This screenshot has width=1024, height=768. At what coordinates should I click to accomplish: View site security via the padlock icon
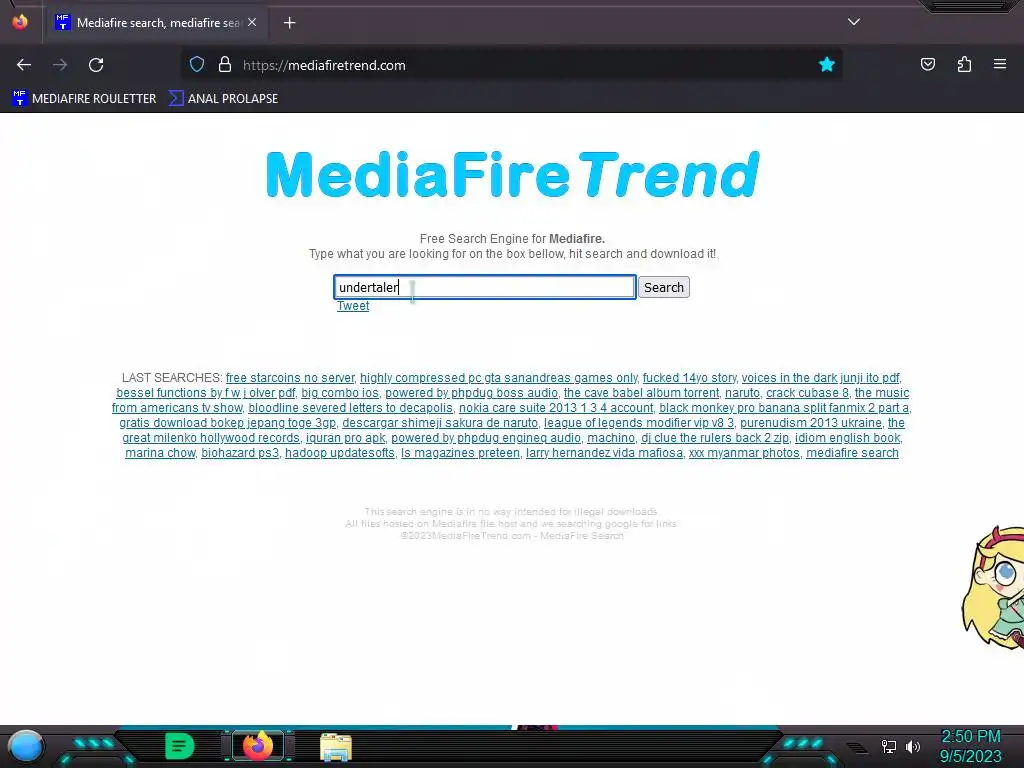click(225, 65)
